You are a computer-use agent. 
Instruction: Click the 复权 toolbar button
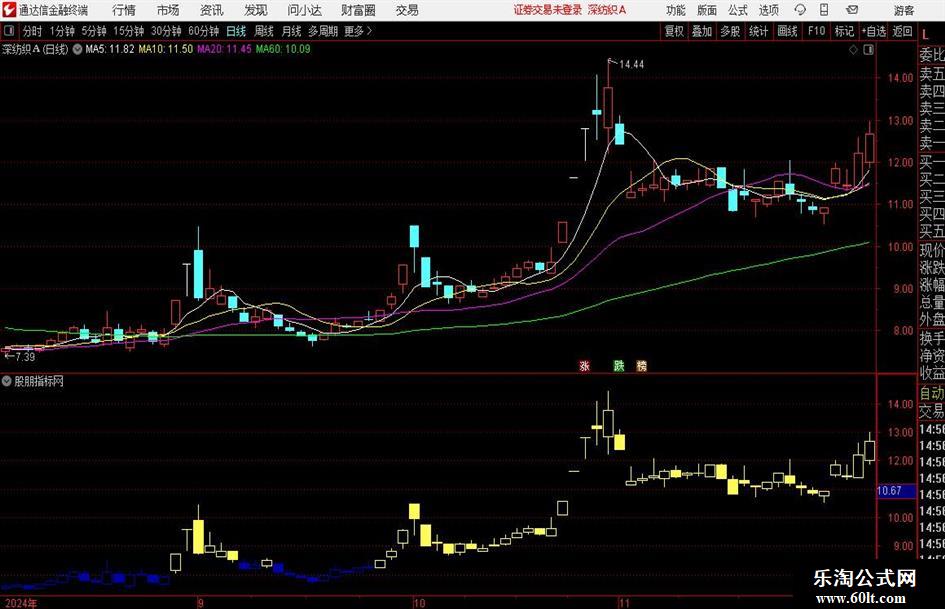point(674,31)
